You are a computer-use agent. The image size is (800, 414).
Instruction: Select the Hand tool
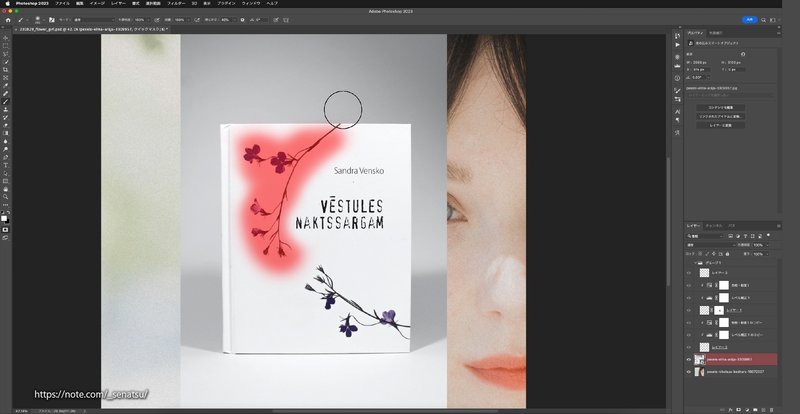(6, 189)
